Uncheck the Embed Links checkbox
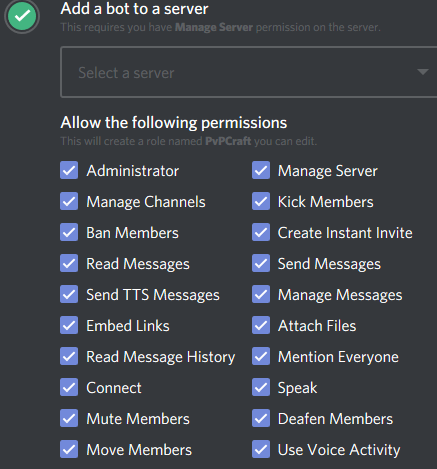Viewport: 437px width, 469px height. pos(69,325)
